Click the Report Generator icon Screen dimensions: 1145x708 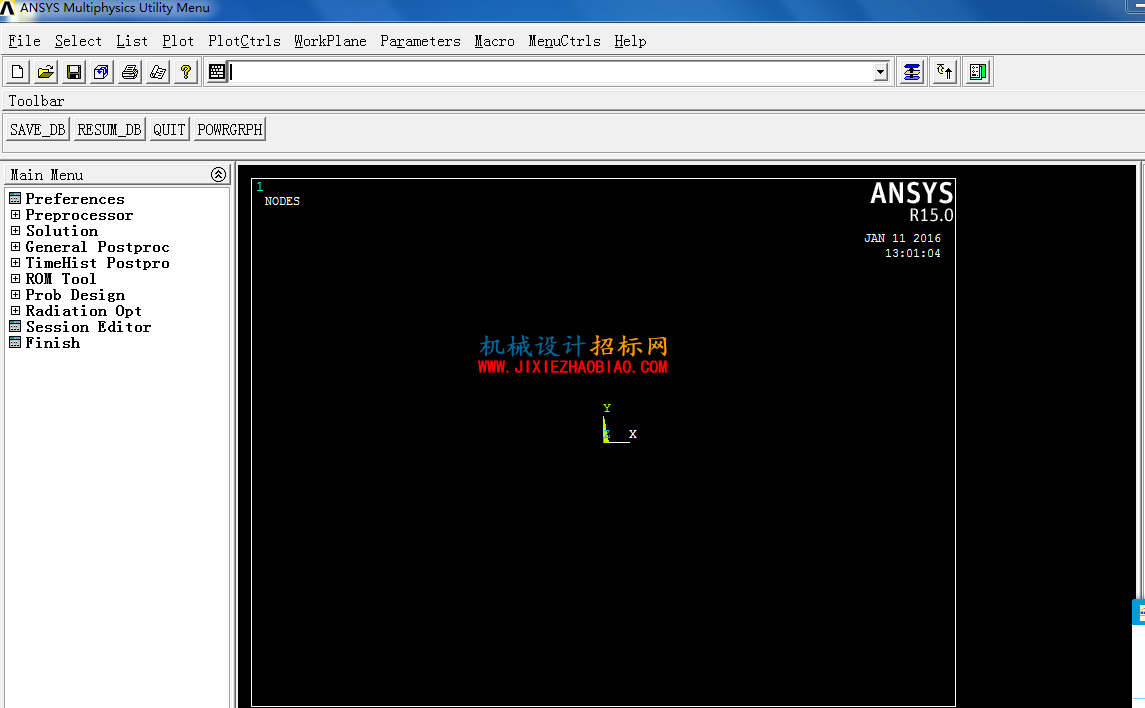(158, 72)
